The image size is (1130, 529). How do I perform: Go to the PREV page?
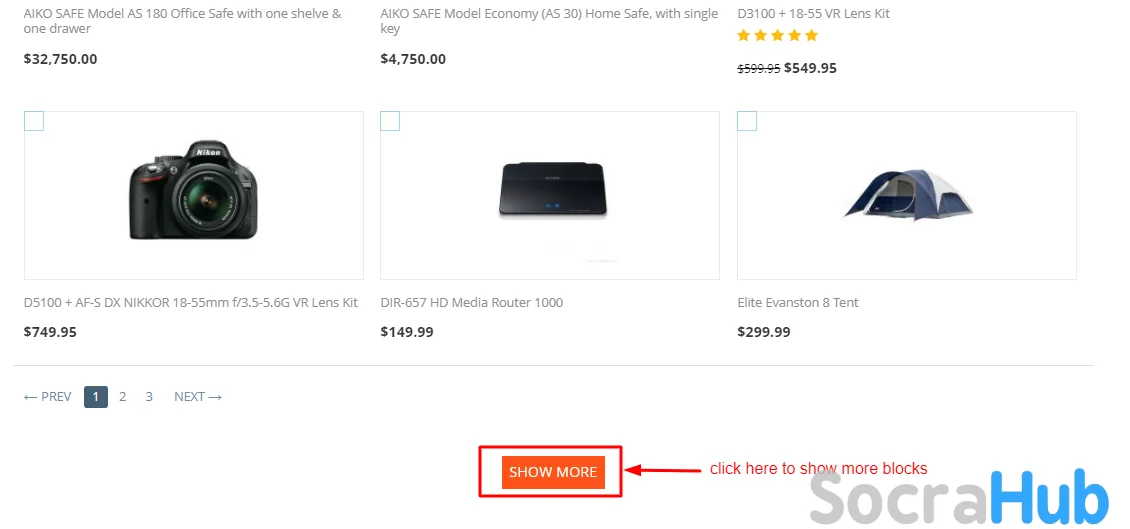47,397
